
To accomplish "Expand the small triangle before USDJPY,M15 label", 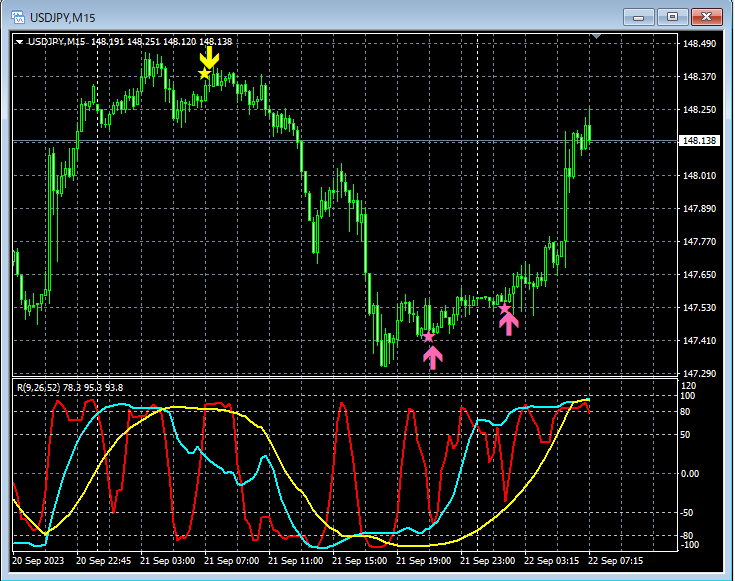I will 19,42.
